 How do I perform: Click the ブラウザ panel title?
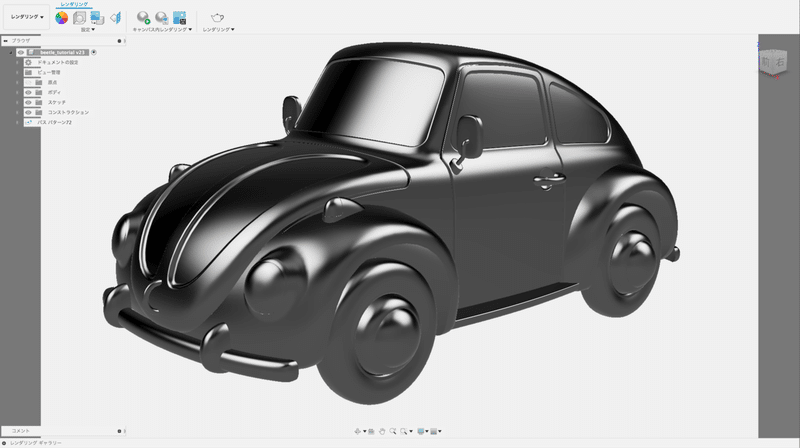[x=21, y=40]
